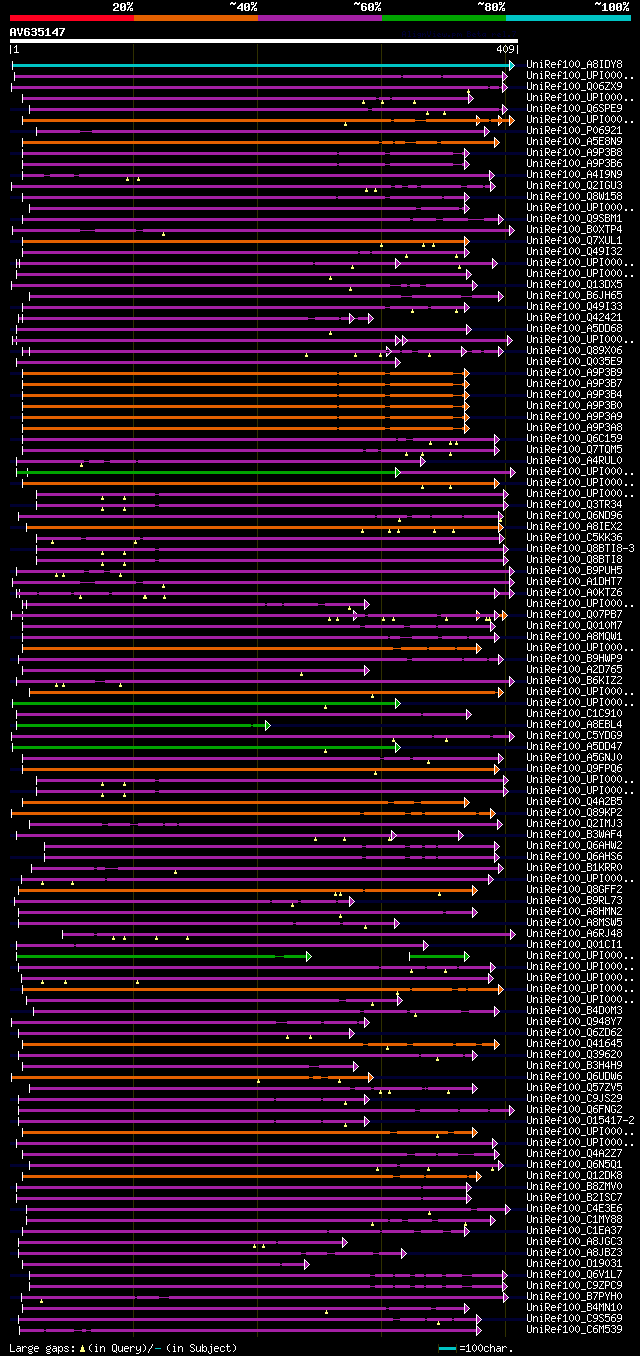640x1356 pixels.
Task: Select hit label UniRef100_Q8W158
Action: [x=576, y=197]
